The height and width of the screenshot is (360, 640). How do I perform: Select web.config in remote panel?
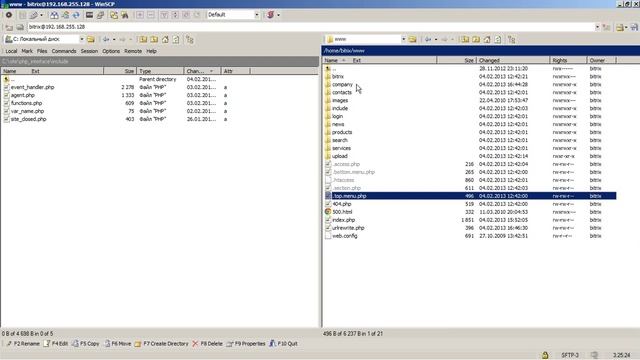point(344,236)
